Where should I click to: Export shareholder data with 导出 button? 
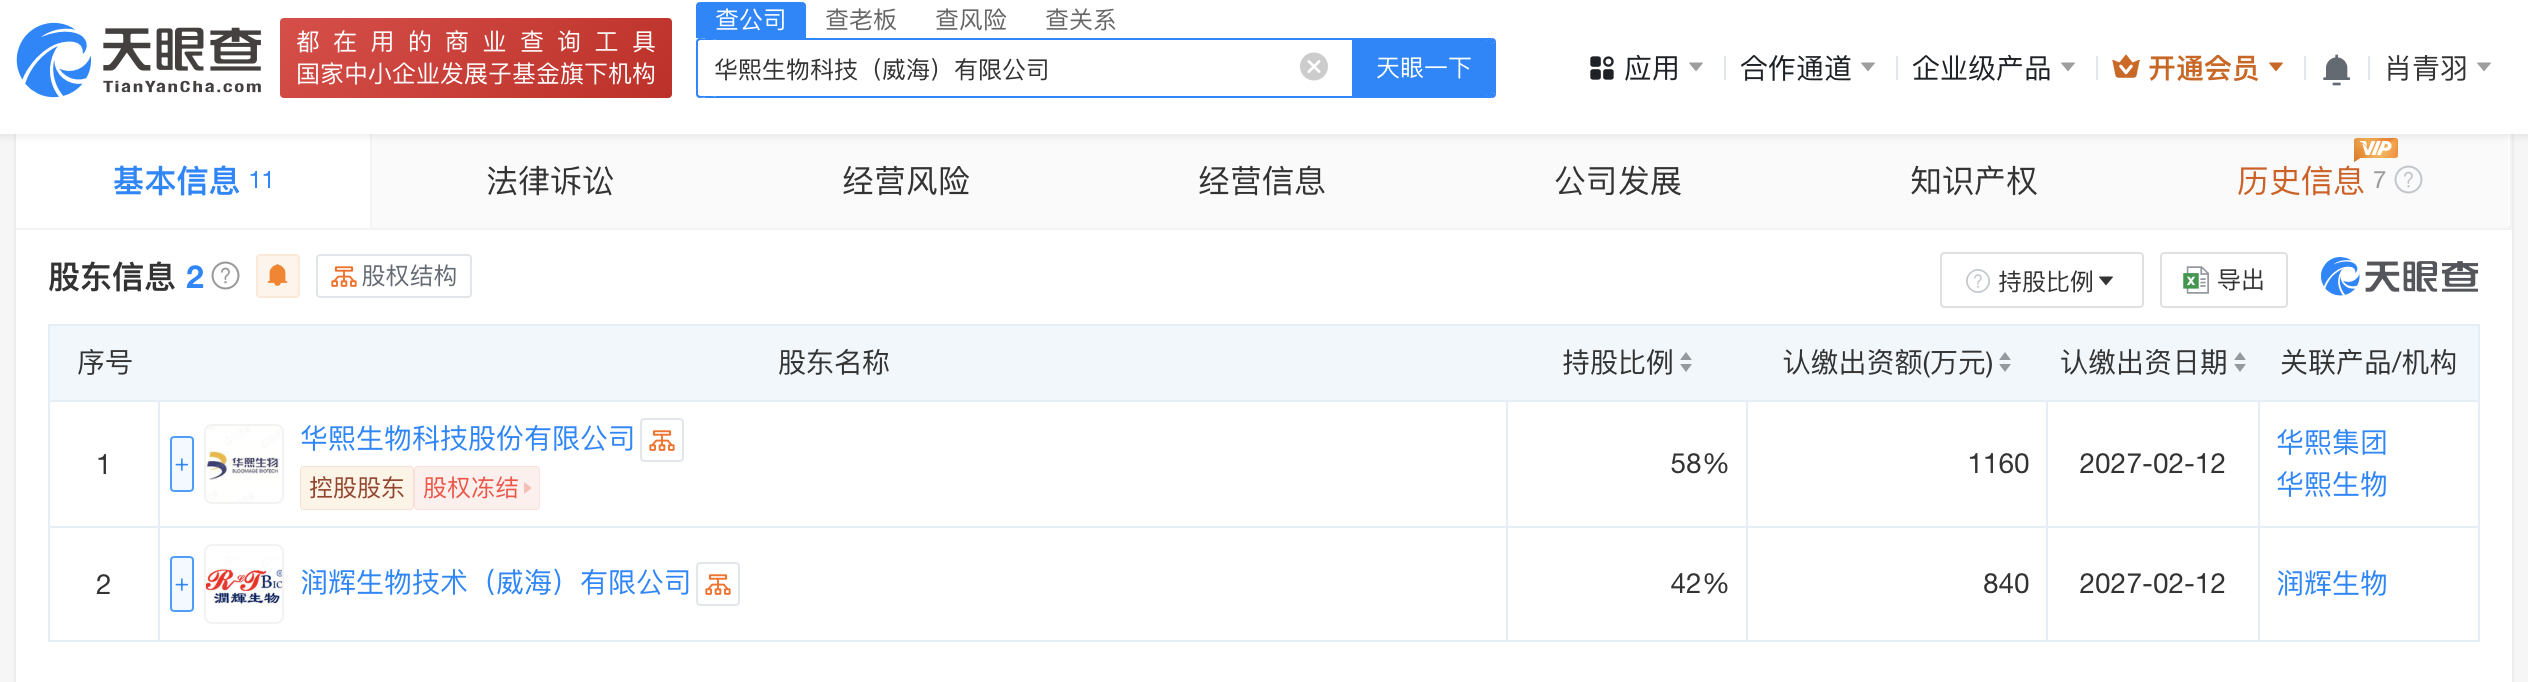tap(2223, 281)
